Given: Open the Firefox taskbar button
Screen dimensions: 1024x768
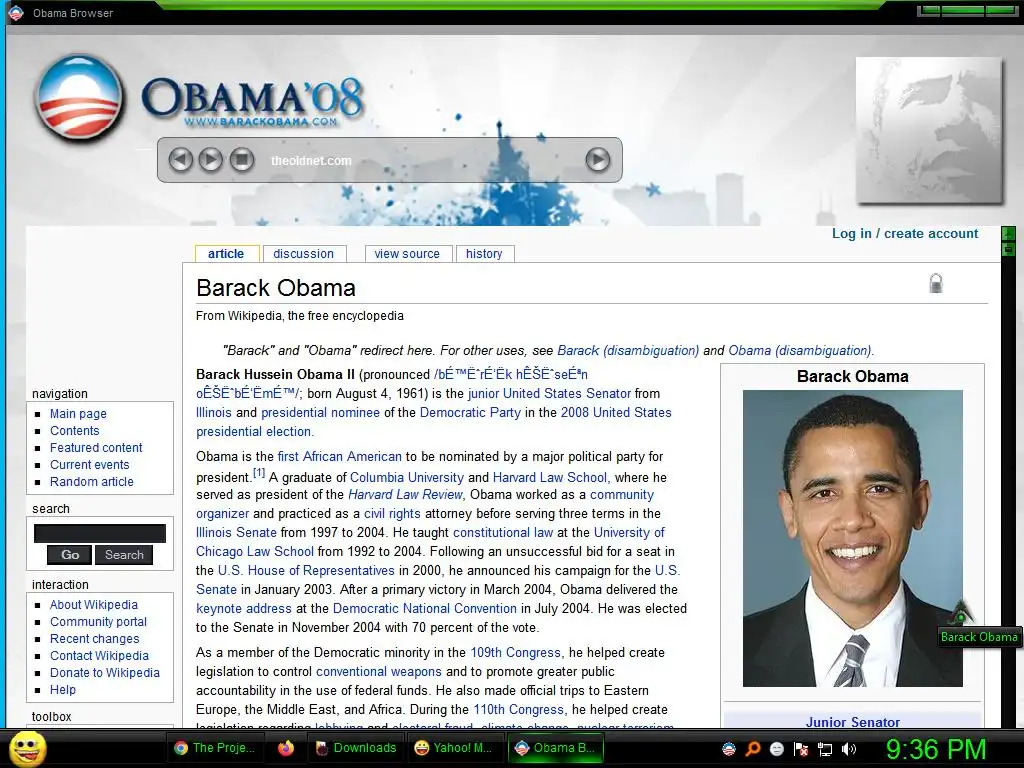Looking at the screenshot, I should [286, 748].
